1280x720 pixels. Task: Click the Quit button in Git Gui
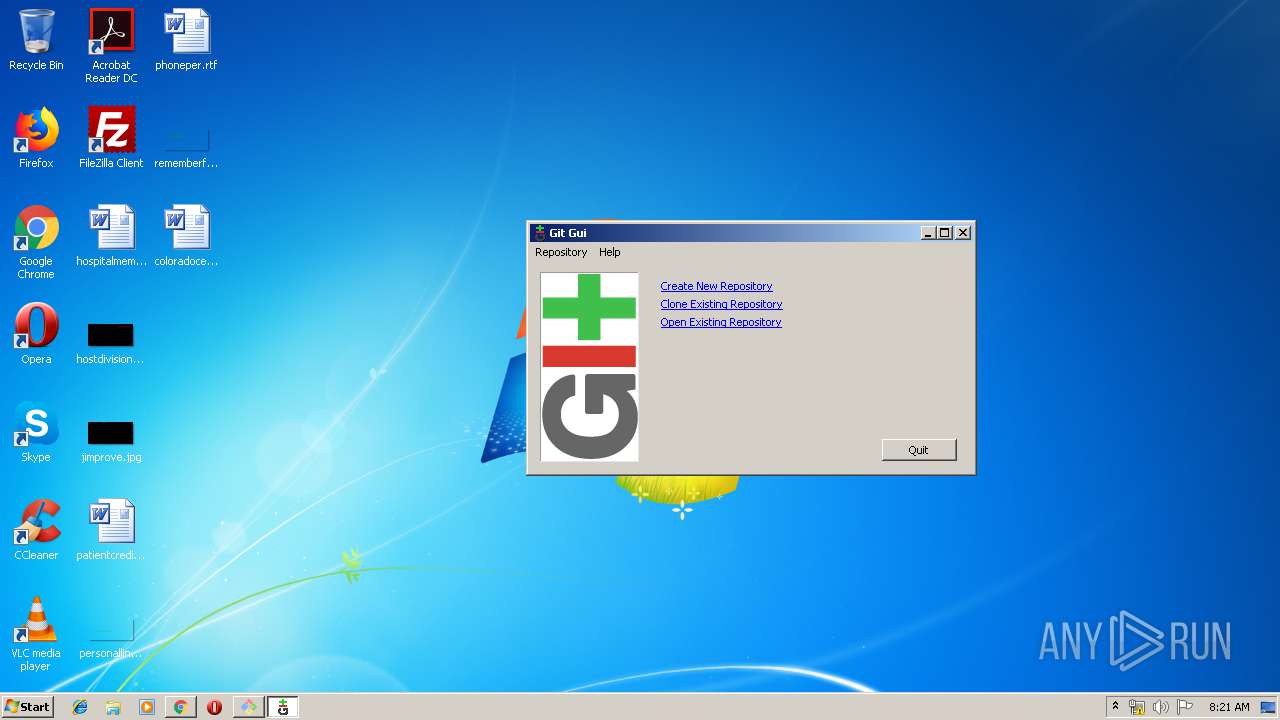pyautogui.click(x=919, y=450)
